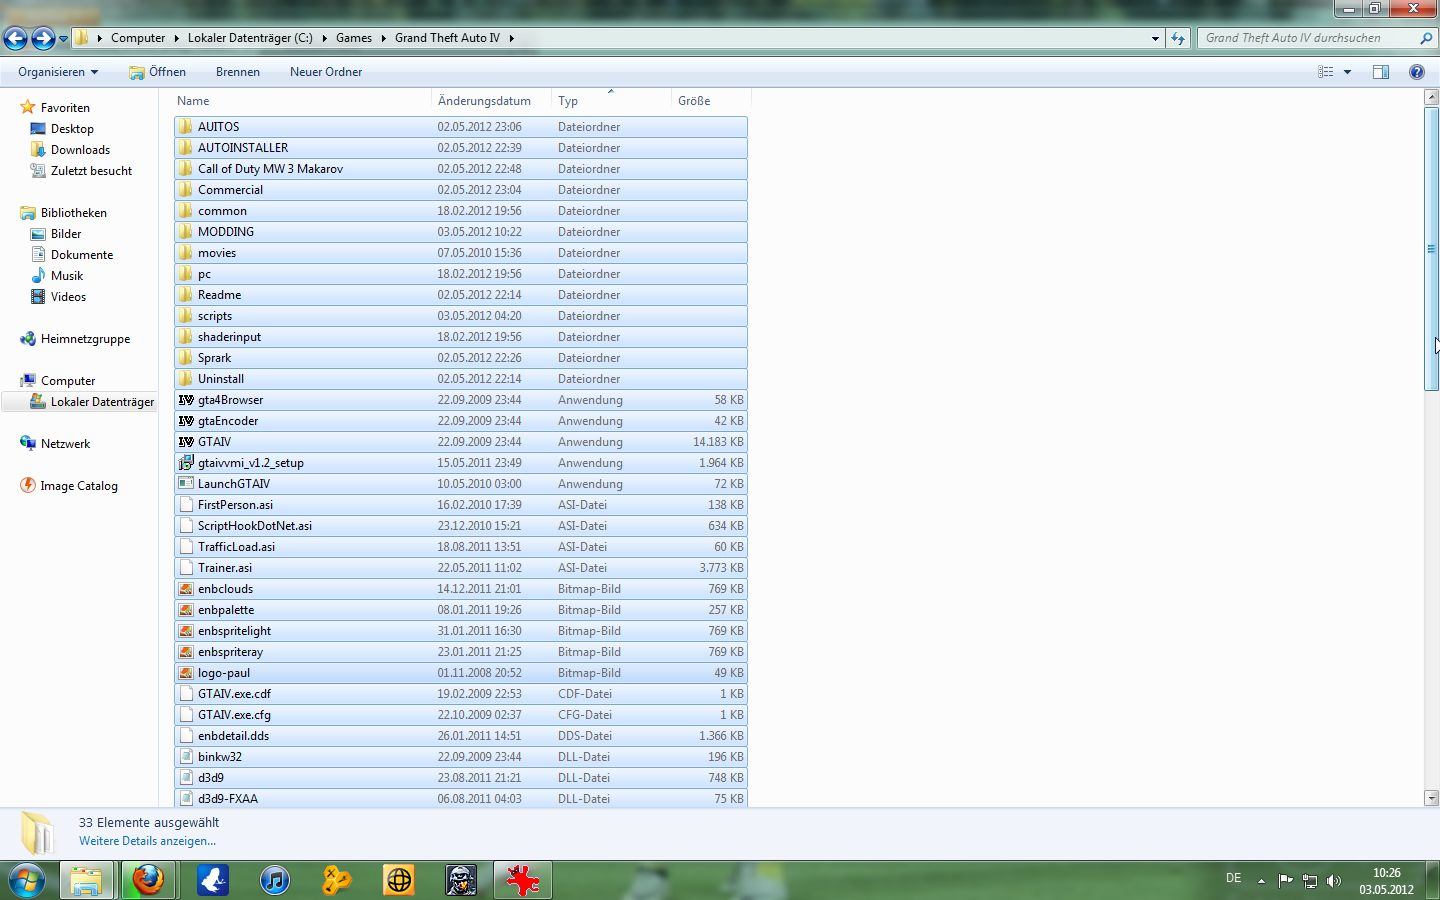Select the gtaEncoder application icon
This screenshot has height=900, width=1440.
click(186, 421)
